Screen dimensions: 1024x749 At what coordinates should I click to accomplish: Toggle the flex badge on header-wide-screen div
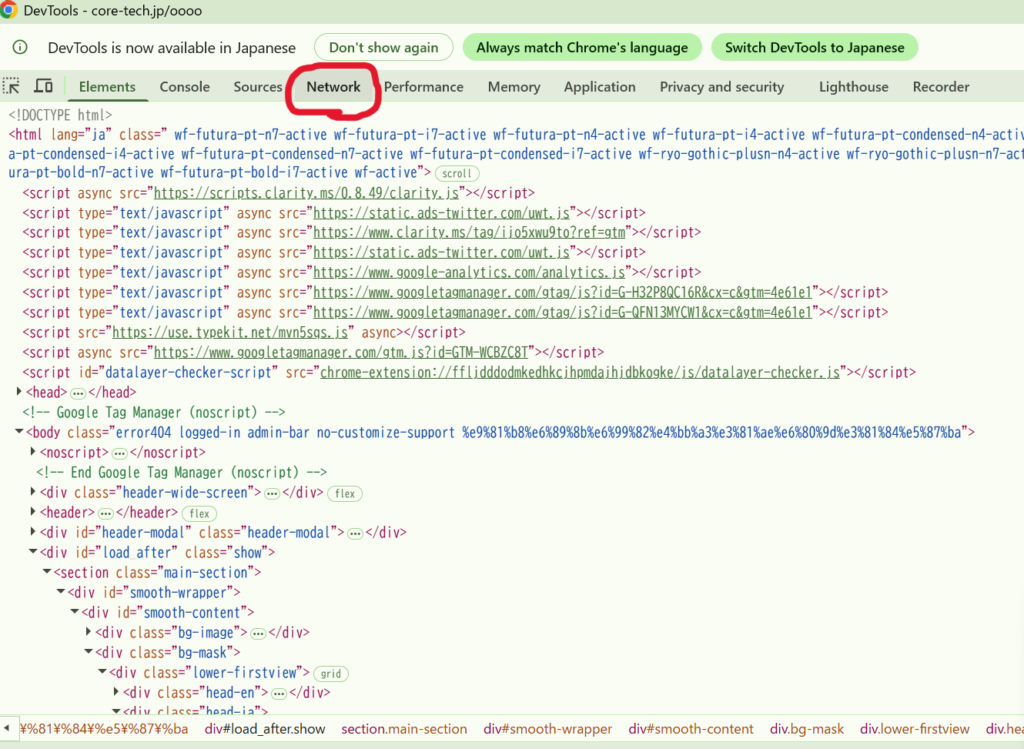click(346, 493)
